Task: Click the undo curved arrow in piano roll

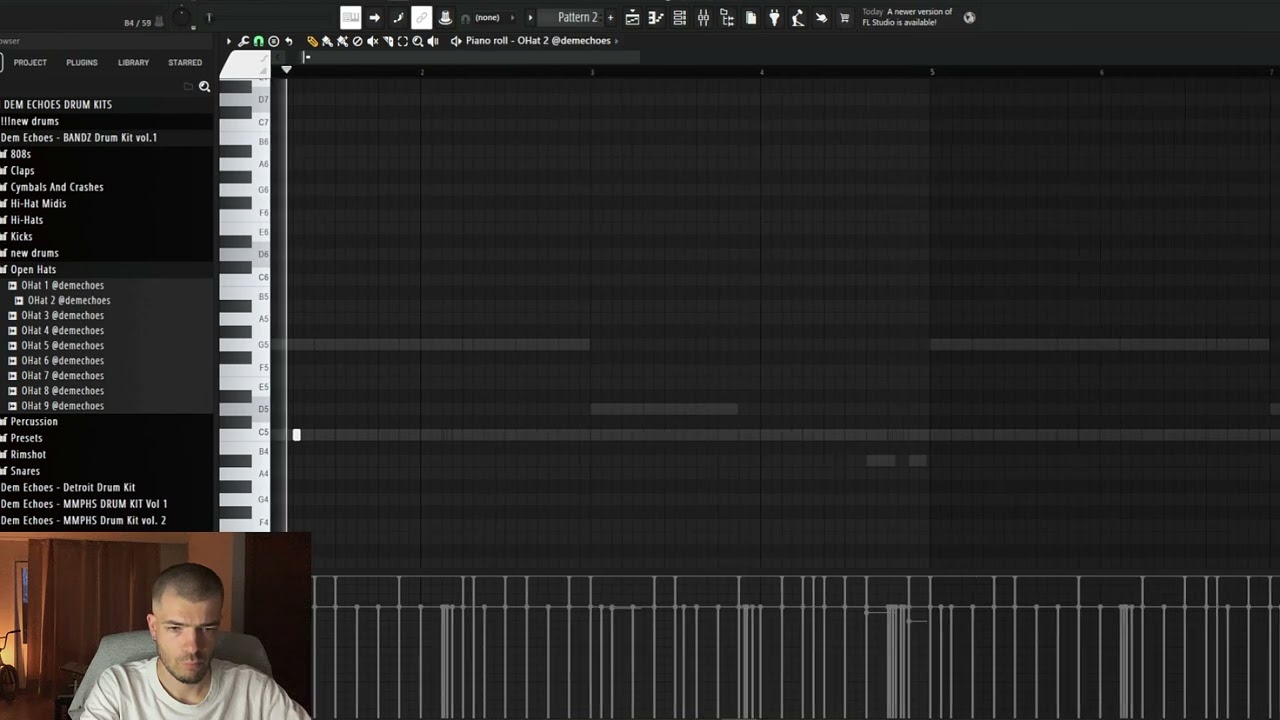Action: pyautogui.click(x=288, y=41)
